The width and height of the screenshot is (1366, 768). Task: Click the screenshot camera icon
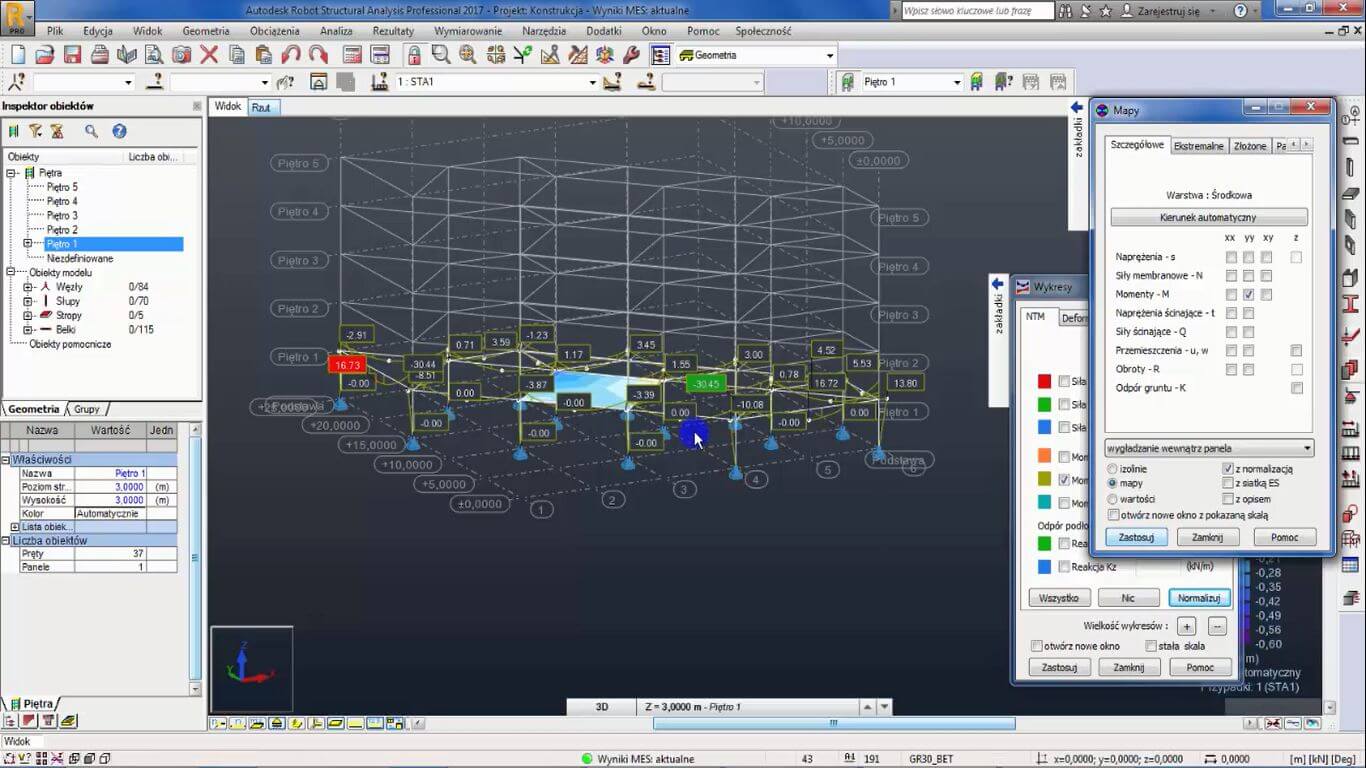pyautogui.click(x=181, y=55)
